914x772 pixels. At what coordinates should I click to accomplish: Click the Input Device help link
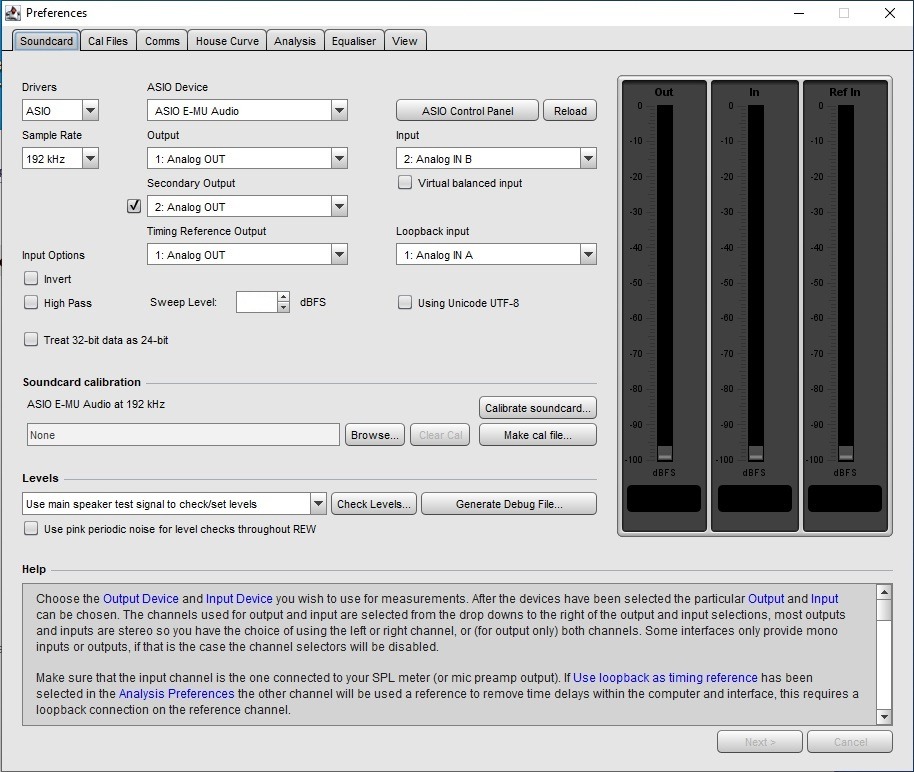point(239,598)
